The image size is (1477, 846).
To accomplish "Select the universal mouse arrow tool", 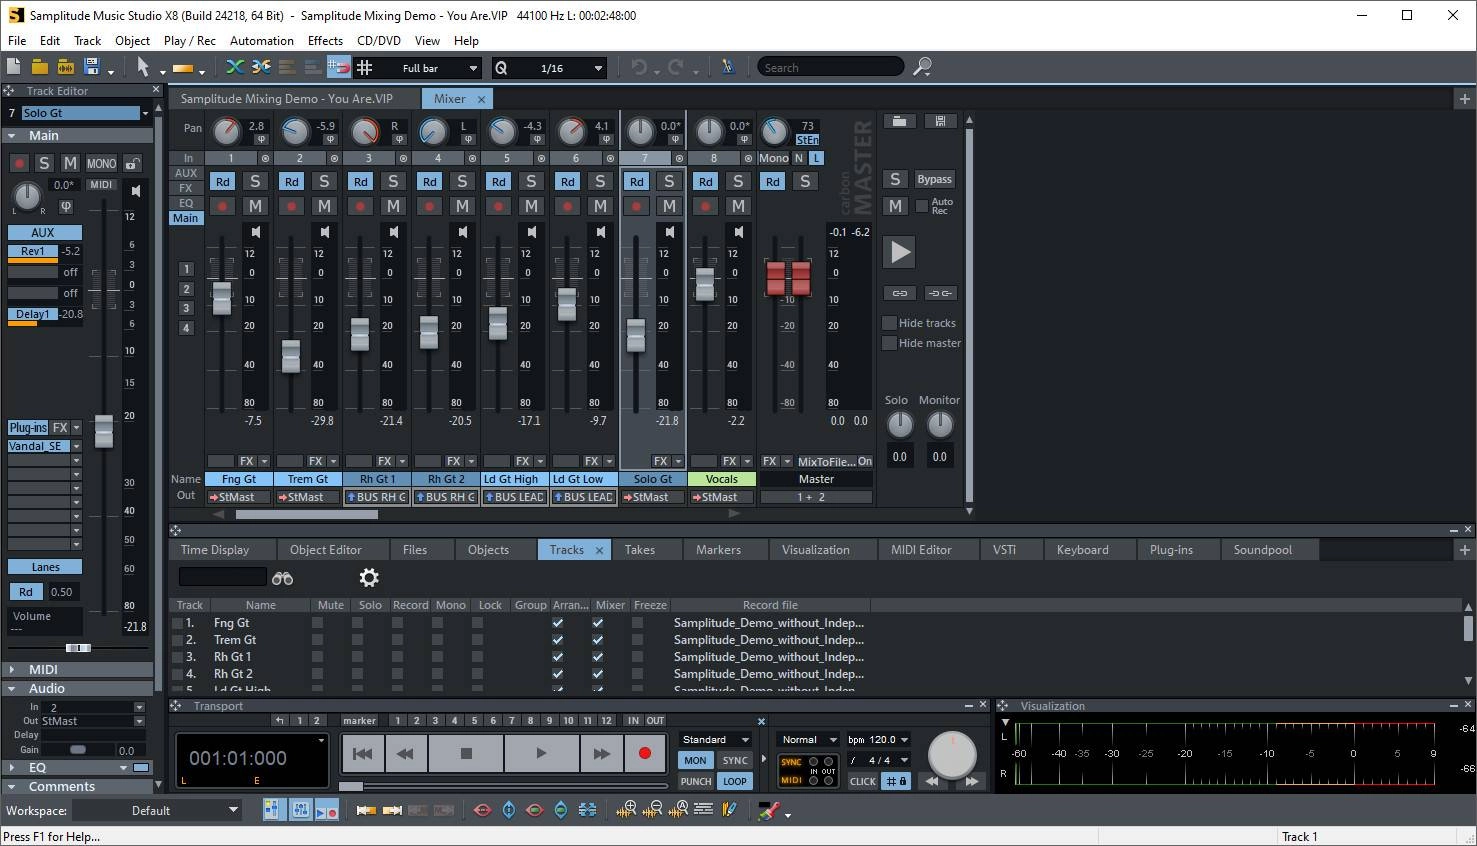I will click(x=143, y=67).
